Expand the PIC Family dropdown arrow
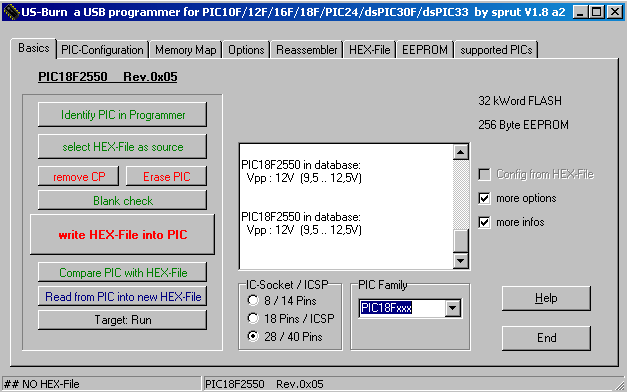Image resolution: width=627 pixels, height=392 pixels. [x=453, y=308]
